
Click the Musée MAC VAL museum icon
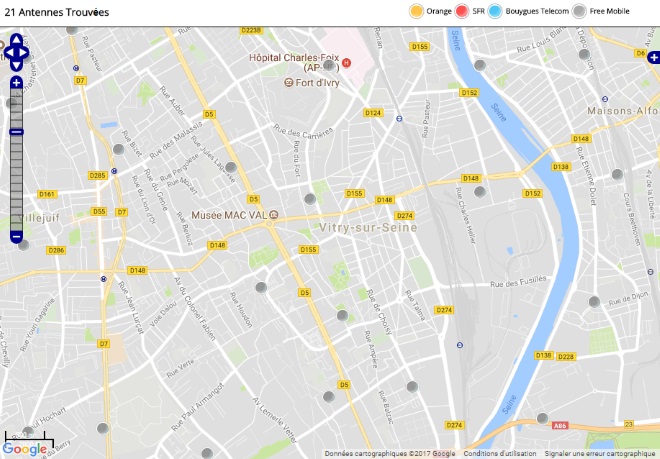tap(274, 215)
